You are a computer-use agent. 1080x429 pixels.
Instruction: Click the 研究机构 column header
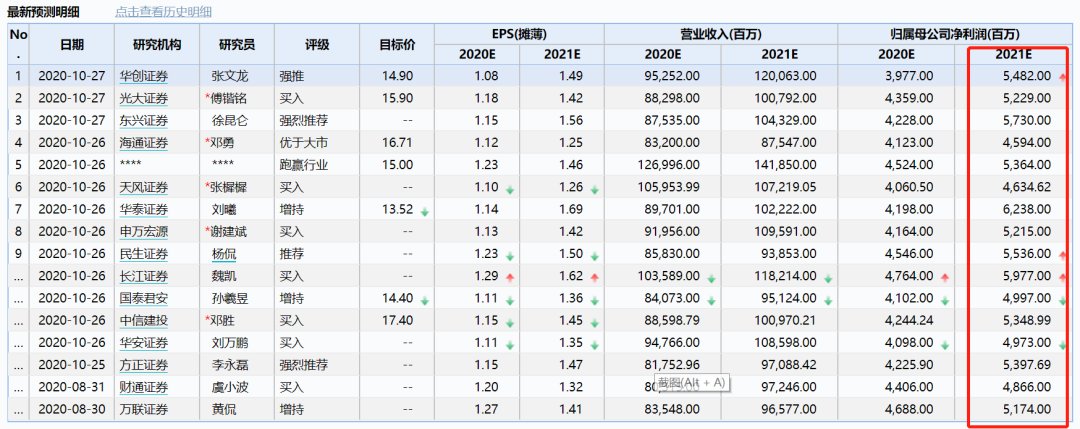point(157,45)
